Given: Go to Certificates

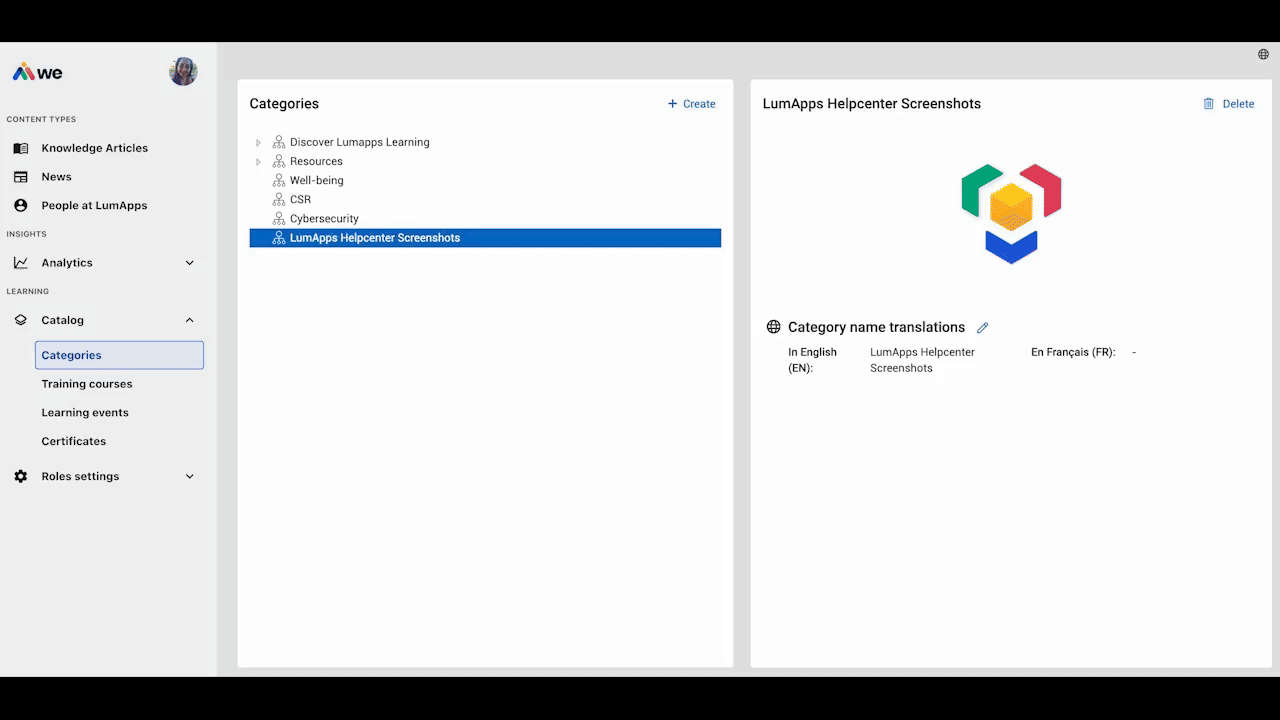Looking at the screenshot, I should click(x=74, y=441).
